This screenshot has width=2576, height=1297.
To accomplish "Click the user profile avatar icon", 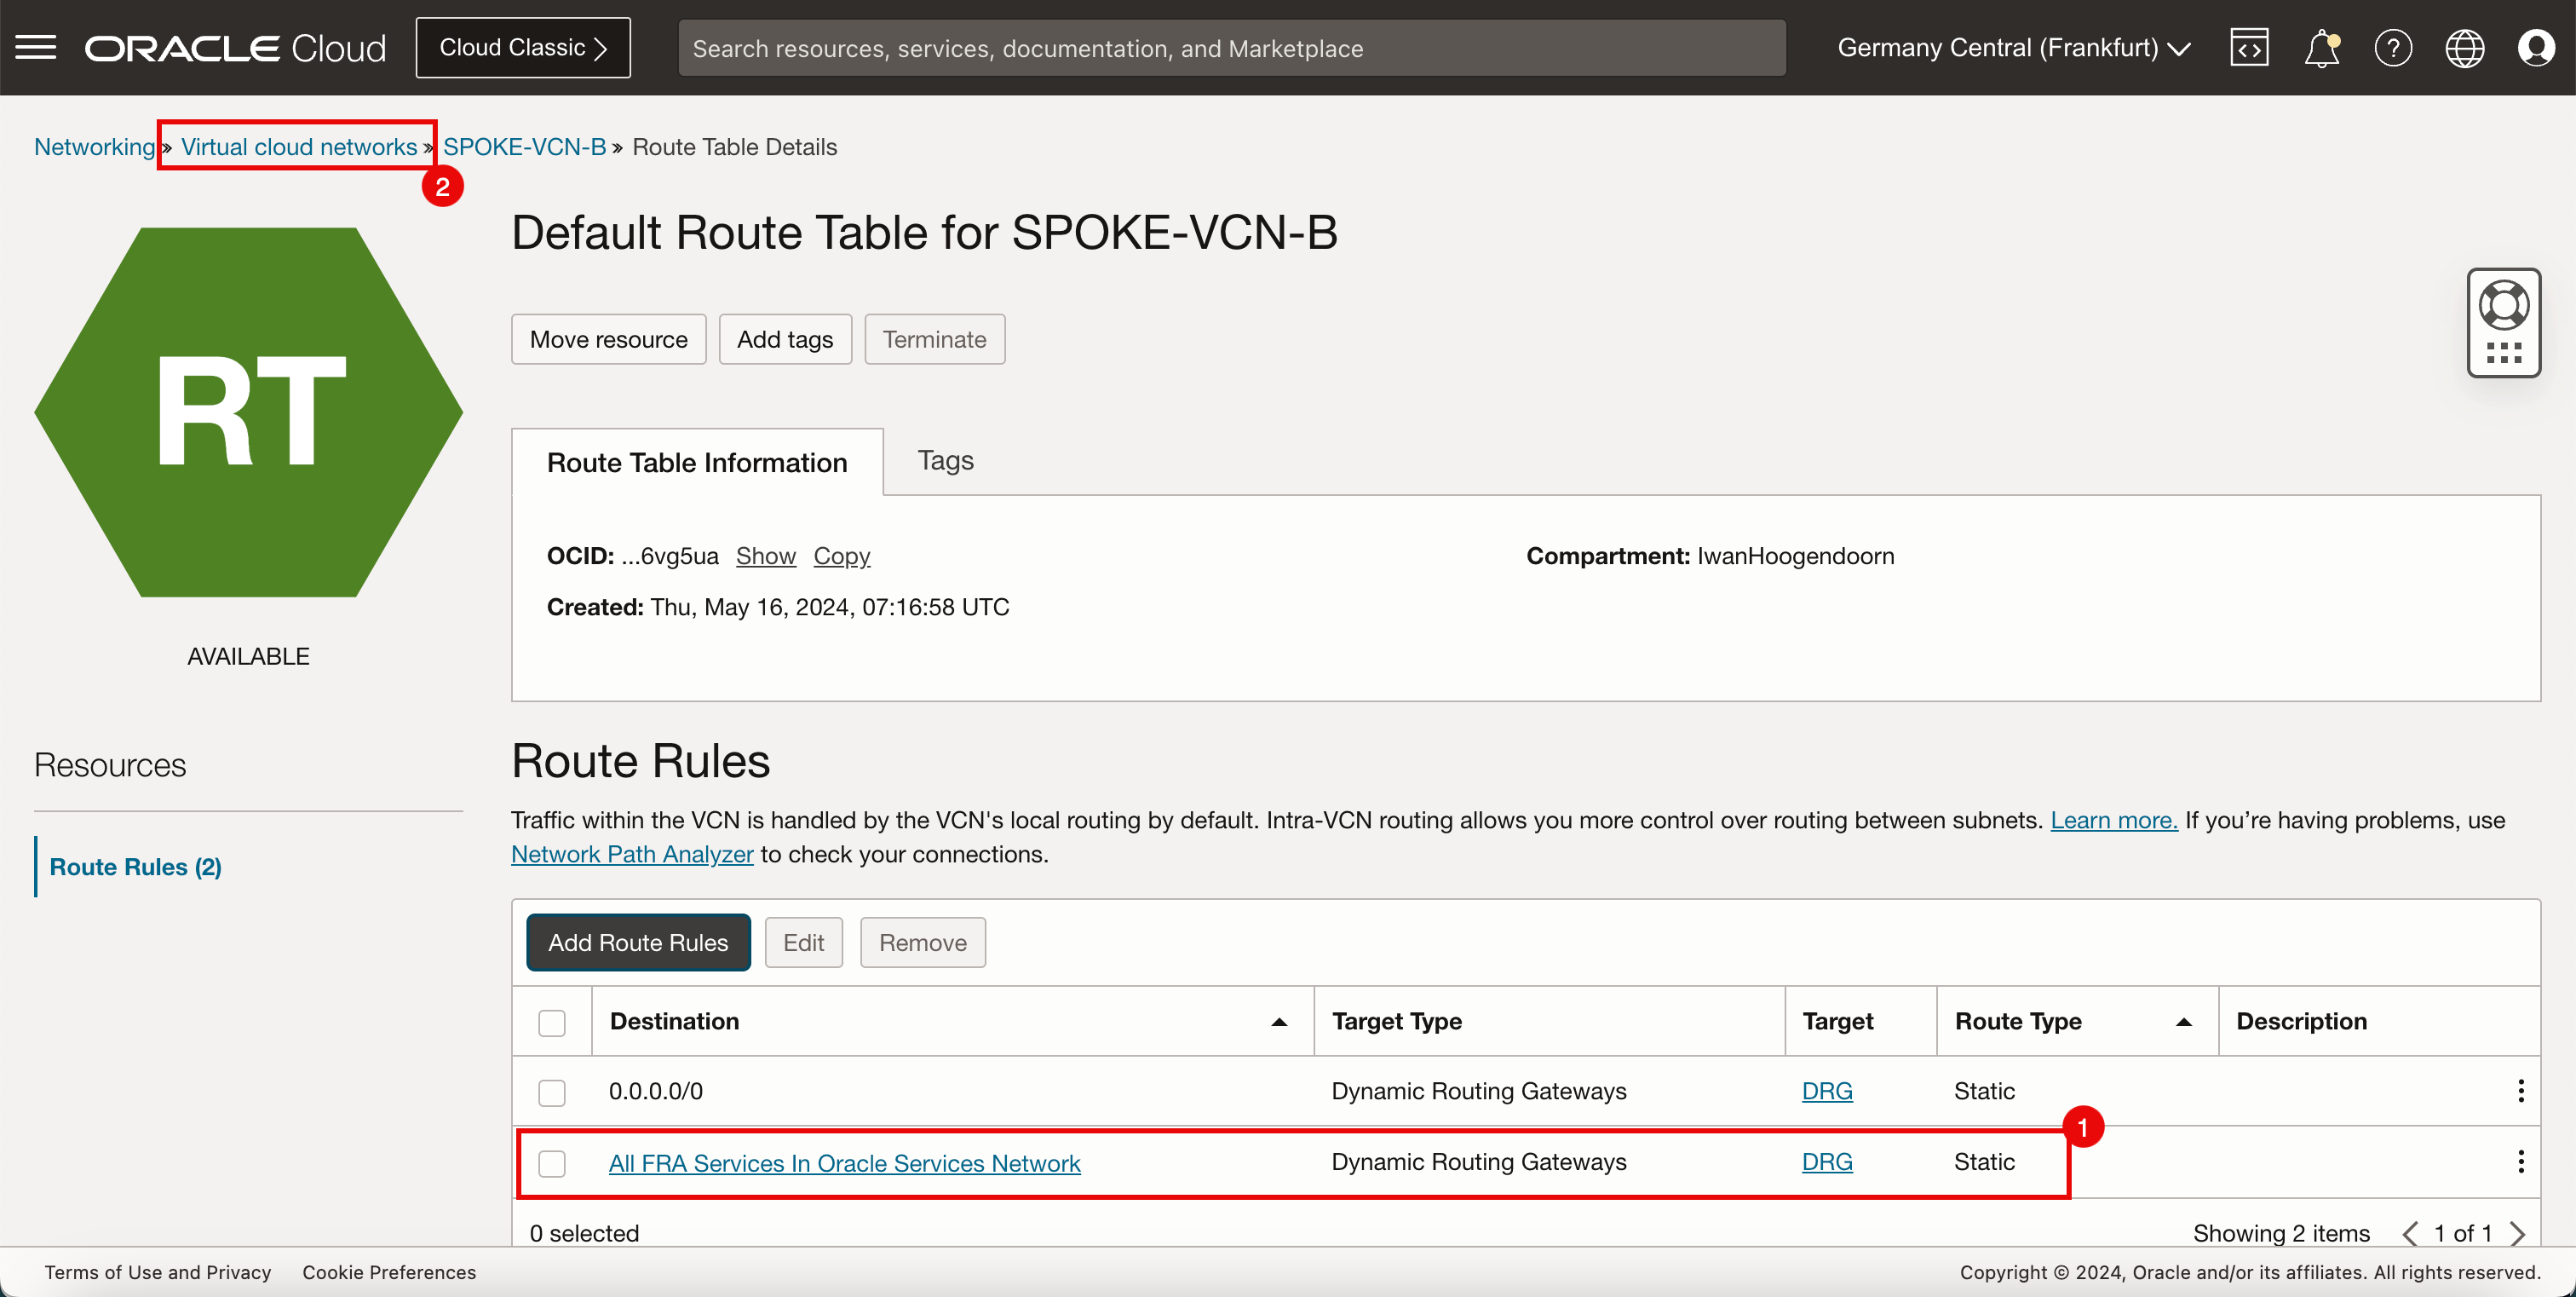I will click(2534, 48).
